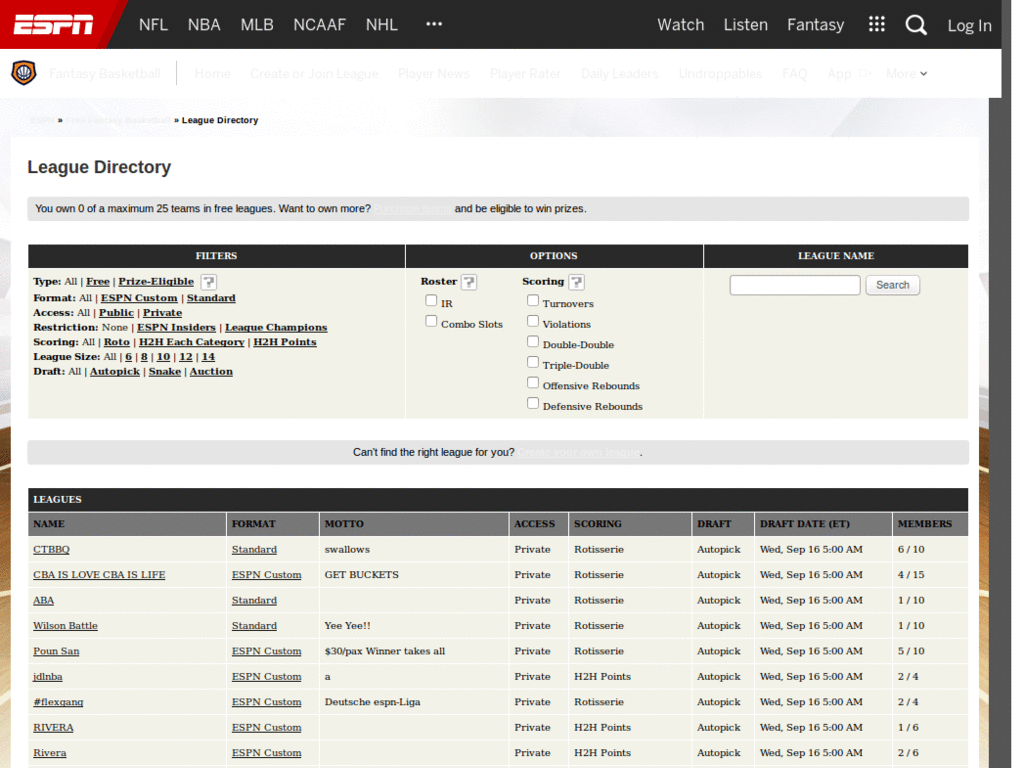Open the MLB menu
Image resolution: width=1024 pixels, height=768 pixels.
[257, 25]
